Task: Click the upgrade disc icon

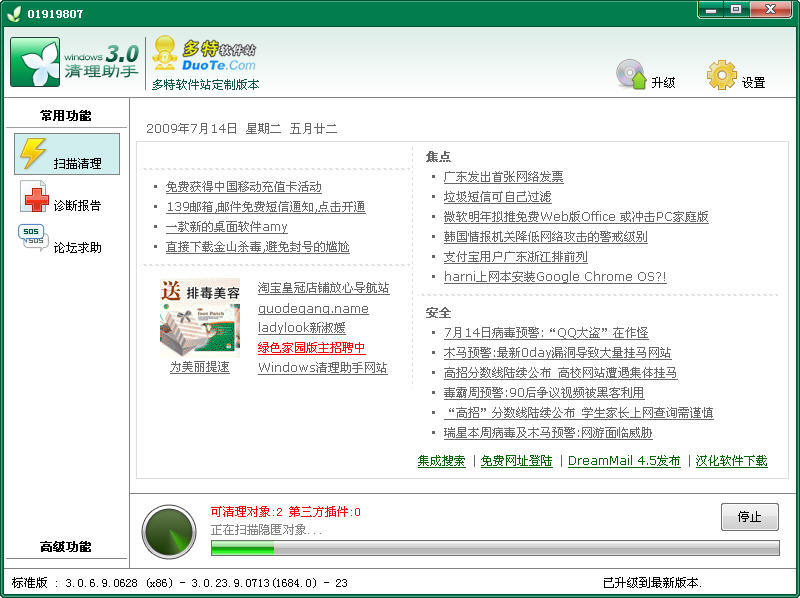Action: pyautogui.click(x=631, y=74)
